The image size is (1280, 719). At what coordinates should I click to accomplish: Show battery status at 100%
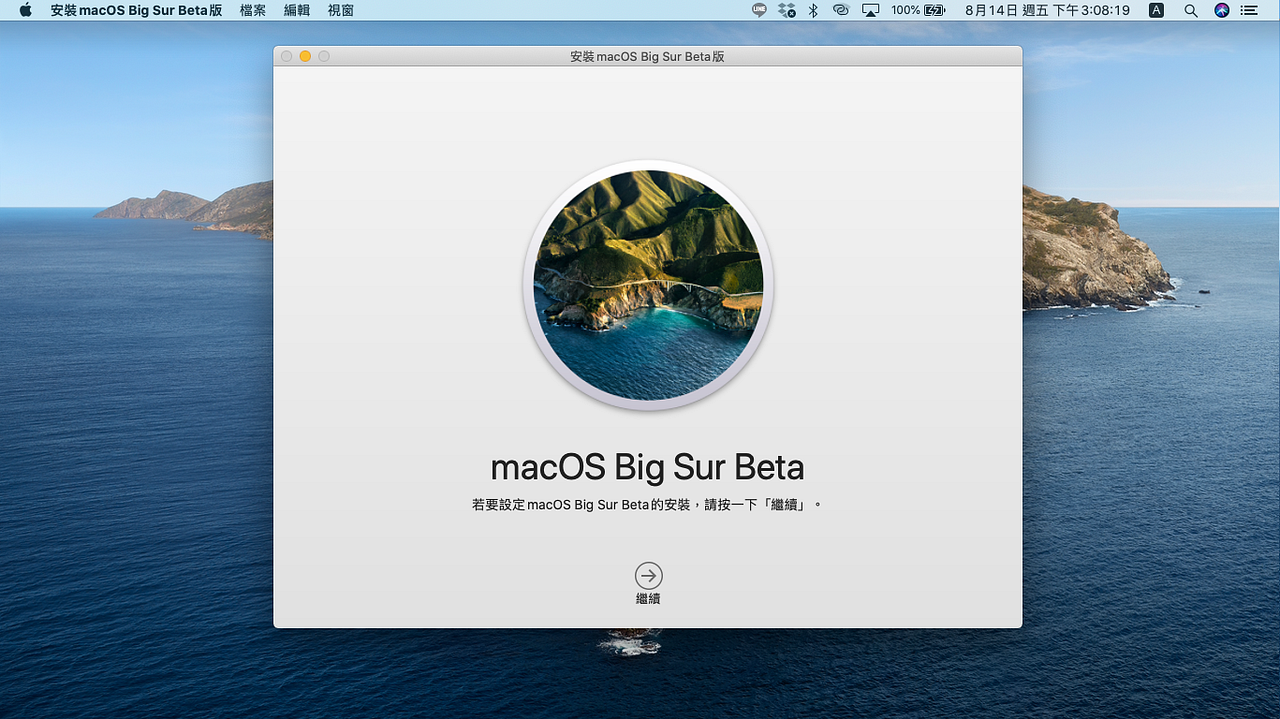918,10
